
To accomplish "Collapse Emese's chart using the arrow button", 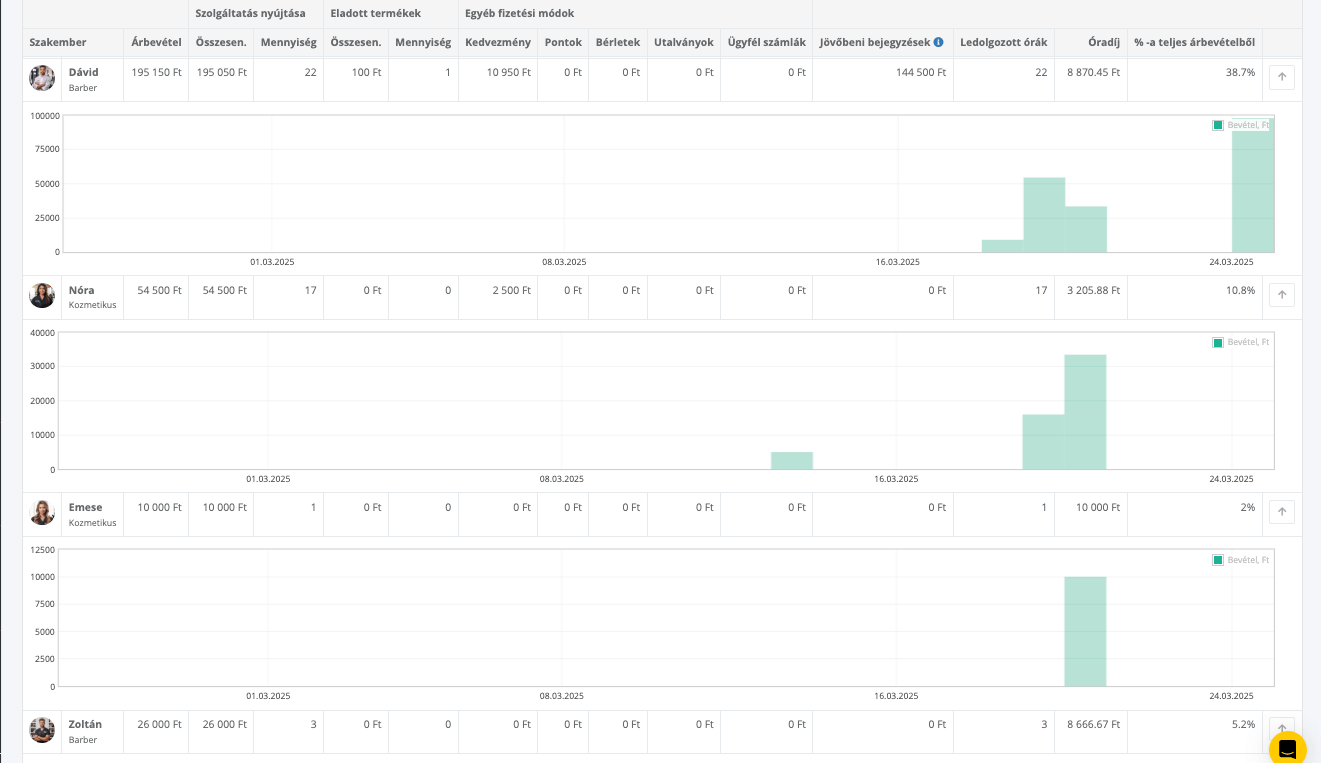I will click(1281, 512).
